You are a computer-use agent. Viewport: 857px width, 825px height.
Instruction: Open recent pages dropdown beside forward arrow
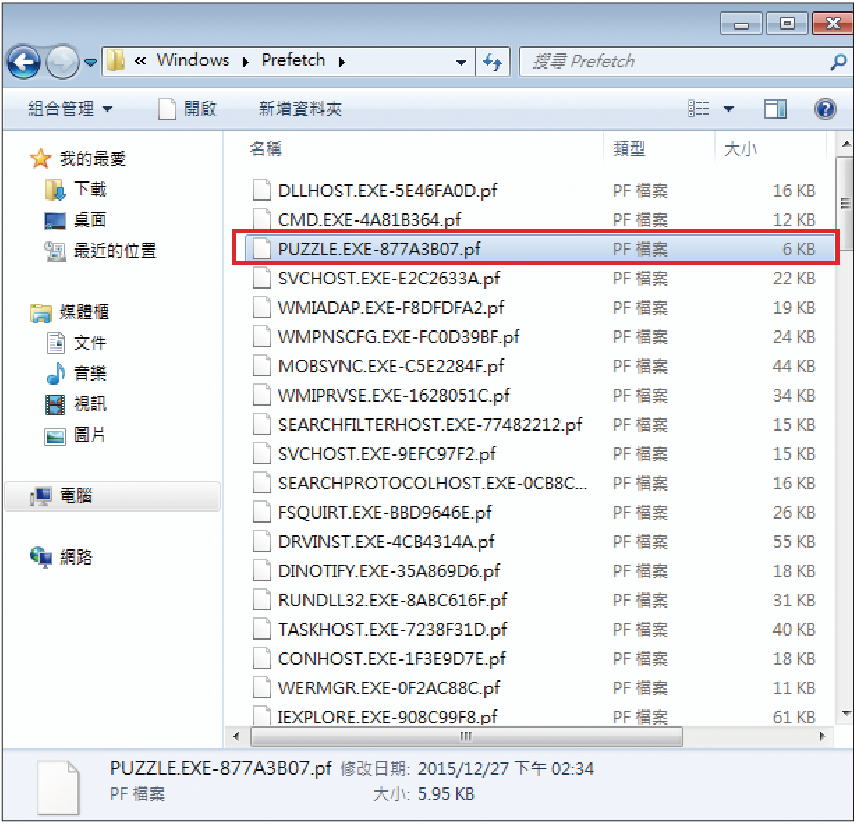(91, 63)
